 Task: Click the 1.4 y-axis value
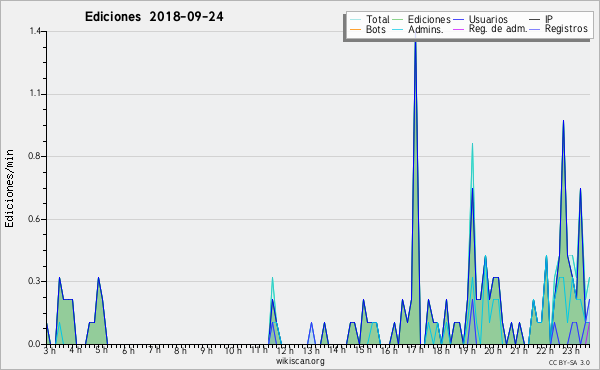point(35,31)
